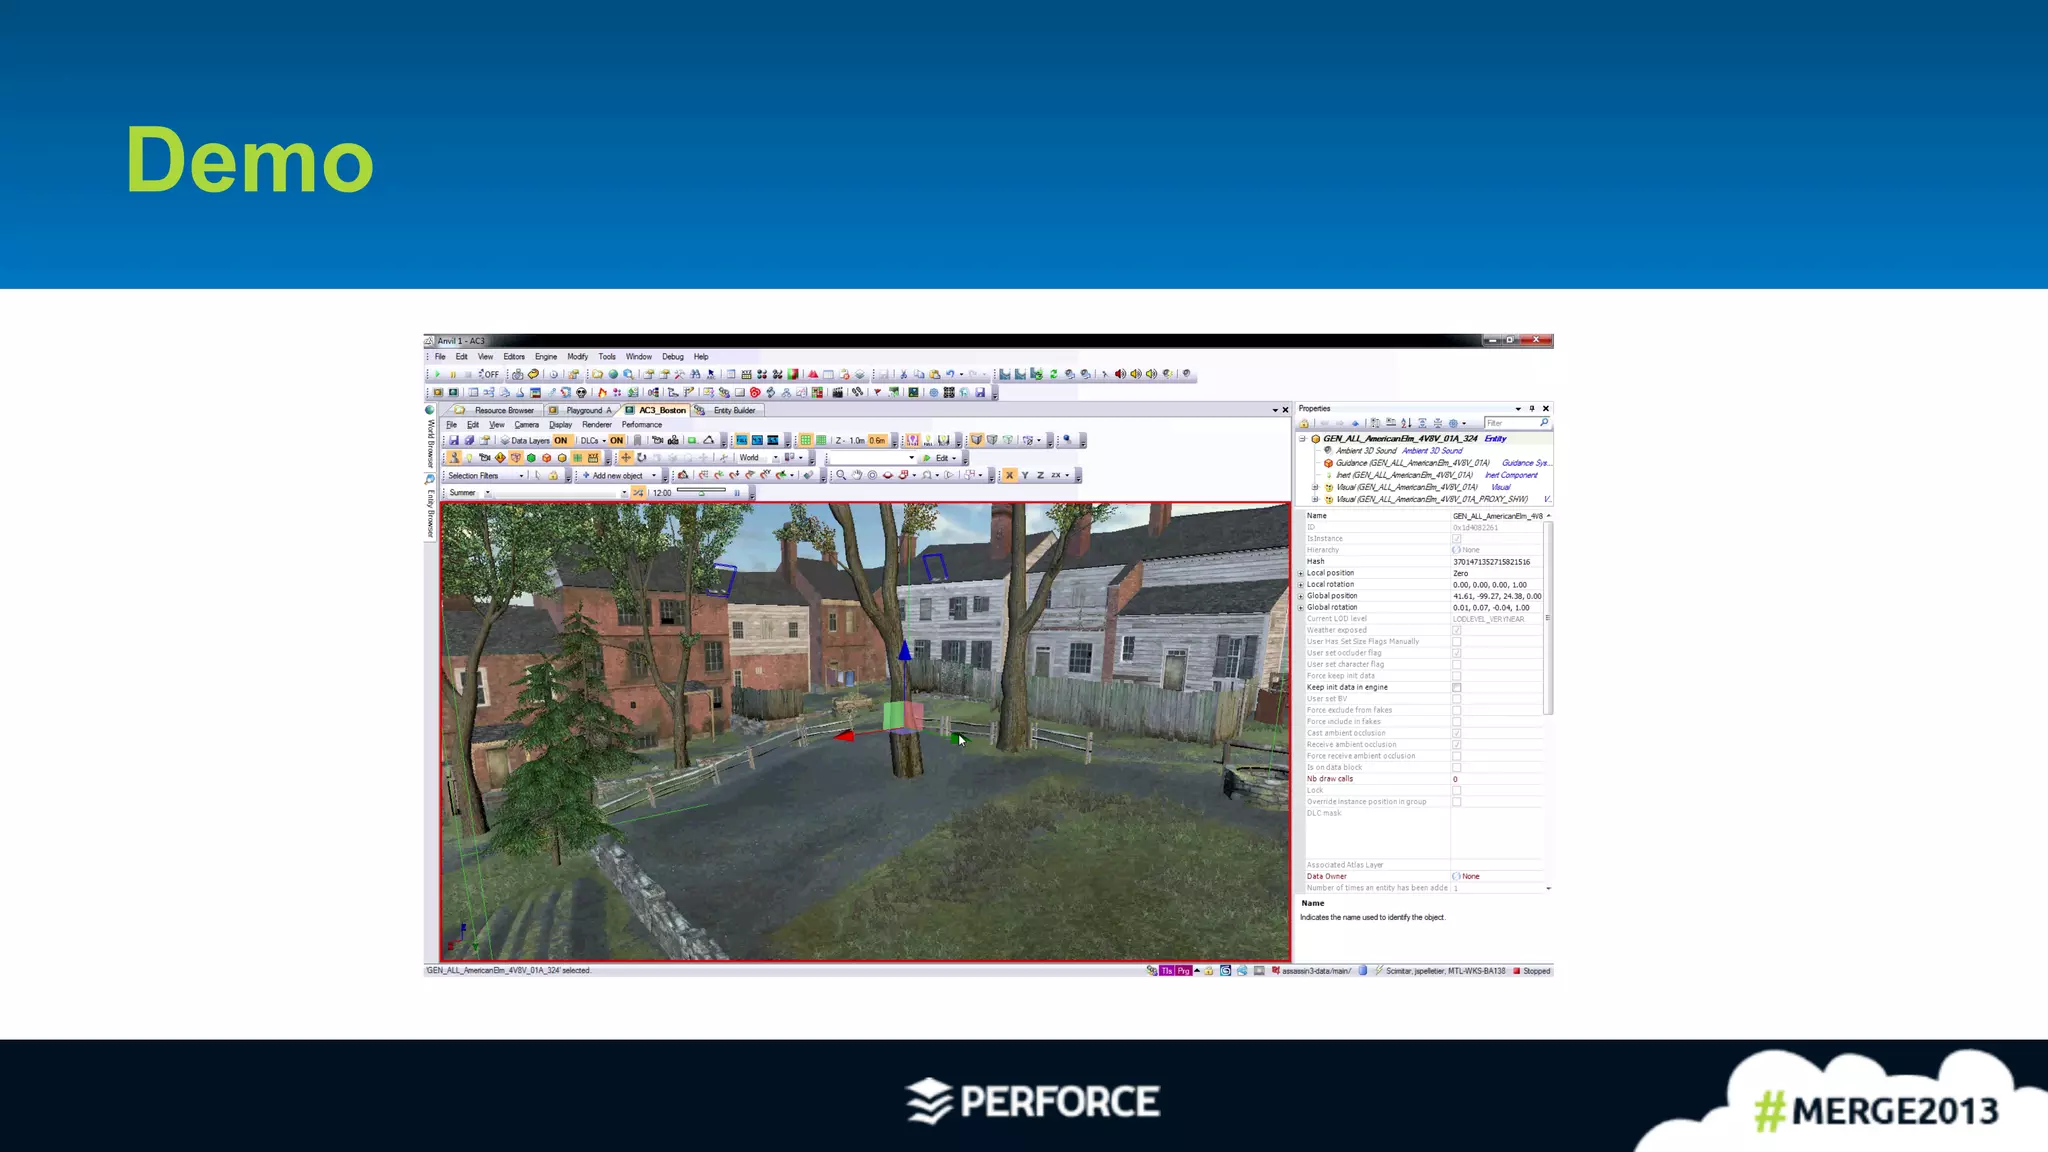Click the Save icon in viewport toolbar

pyautogui.click(x=454, y=440)
